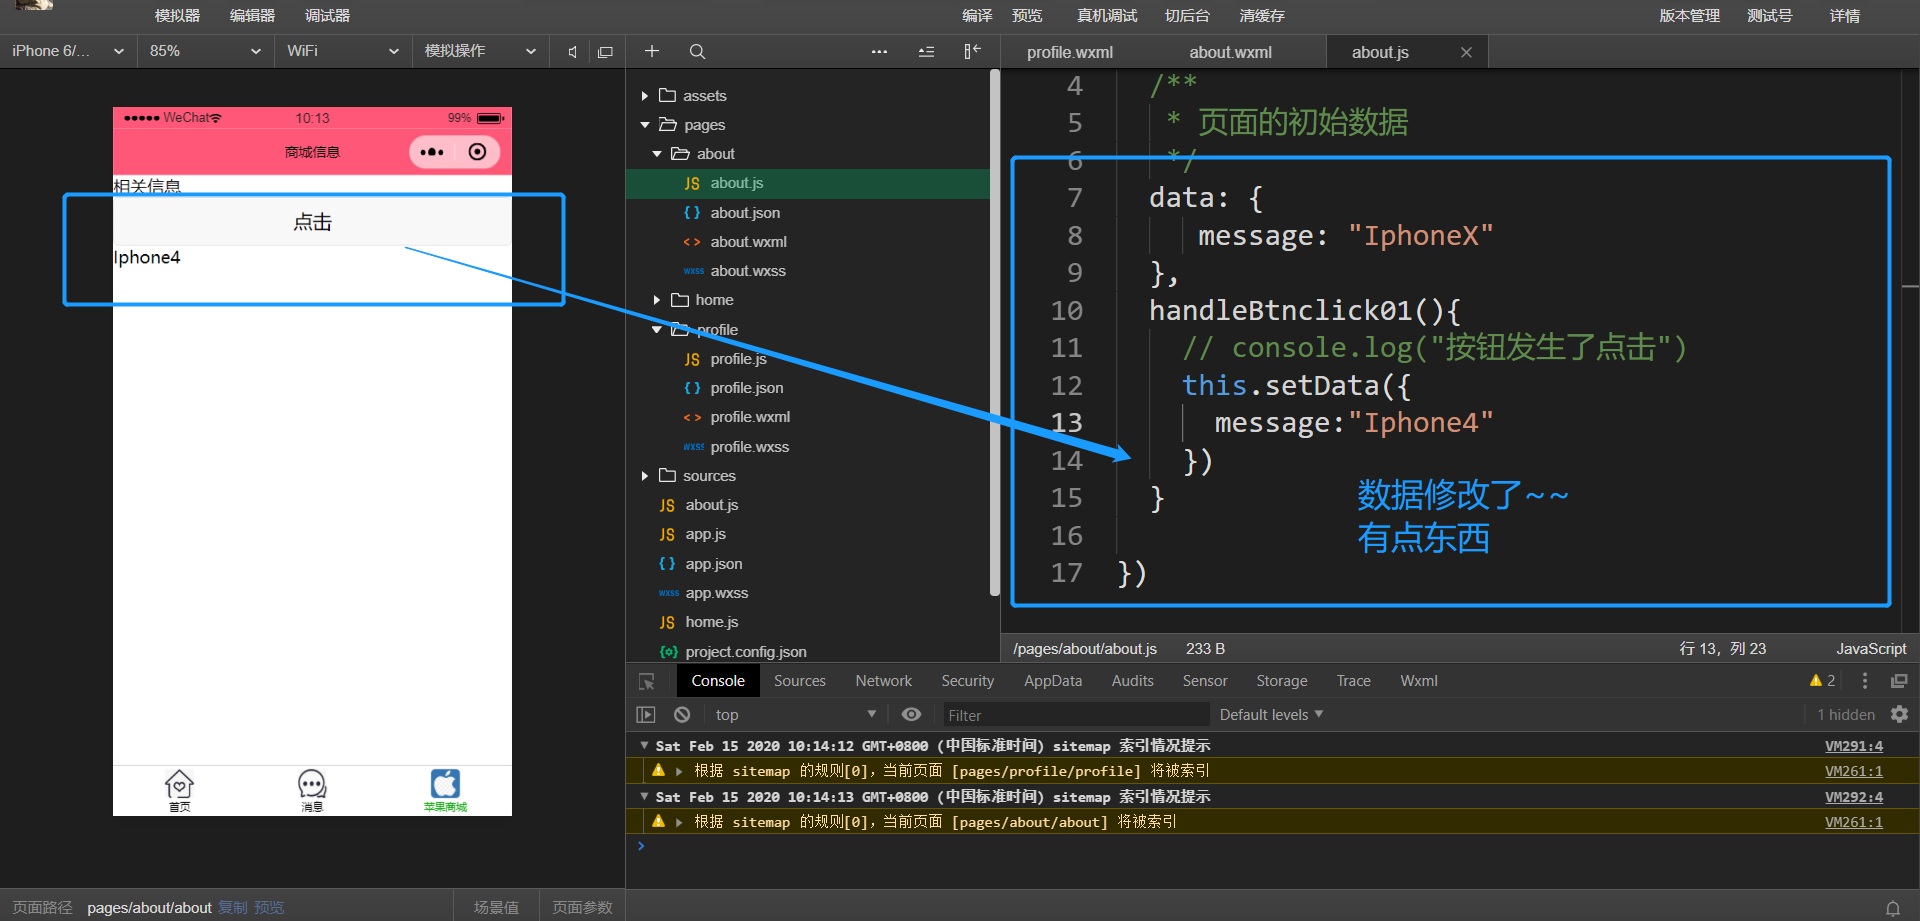
Task: Open file search magnifier icon
Action: (x=698, y=51)
